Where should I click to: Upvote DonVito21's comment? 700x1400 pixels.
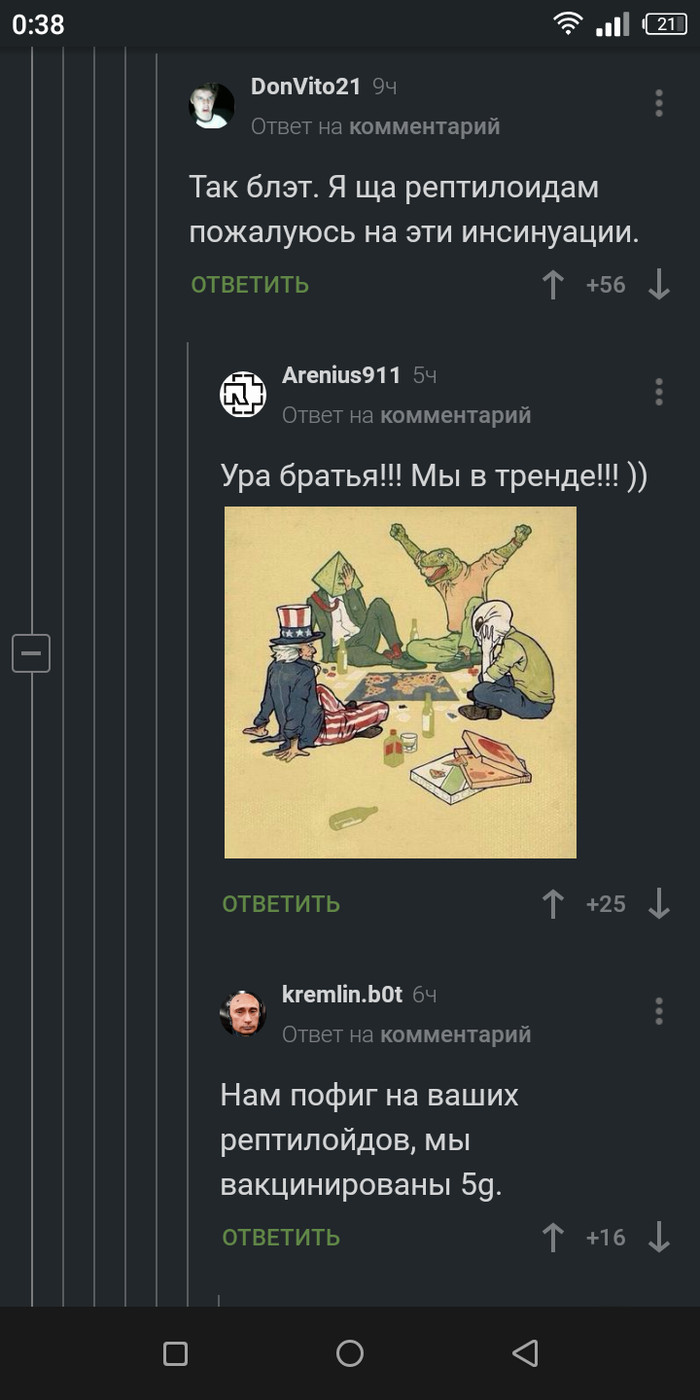pyautogui.click(x=552, y=285)
